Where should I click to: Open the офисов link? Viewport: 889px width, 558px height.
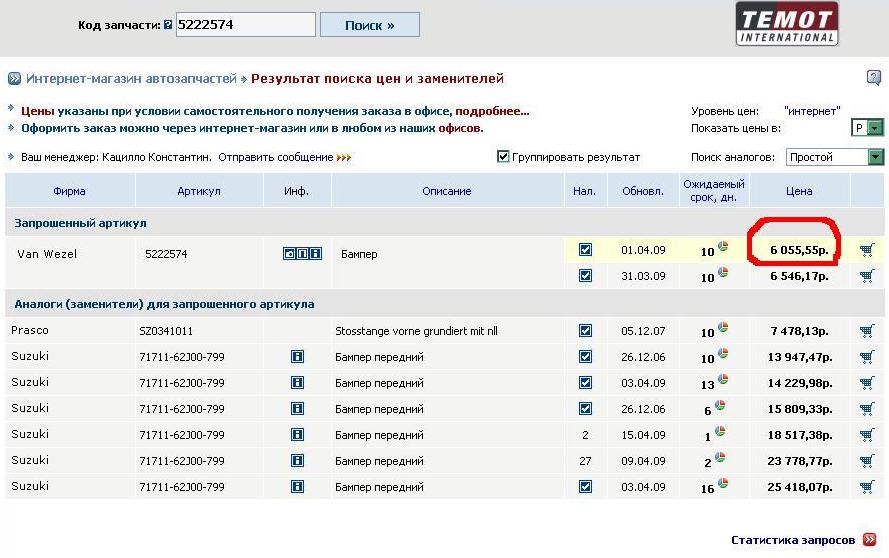(x=459, y=128)
